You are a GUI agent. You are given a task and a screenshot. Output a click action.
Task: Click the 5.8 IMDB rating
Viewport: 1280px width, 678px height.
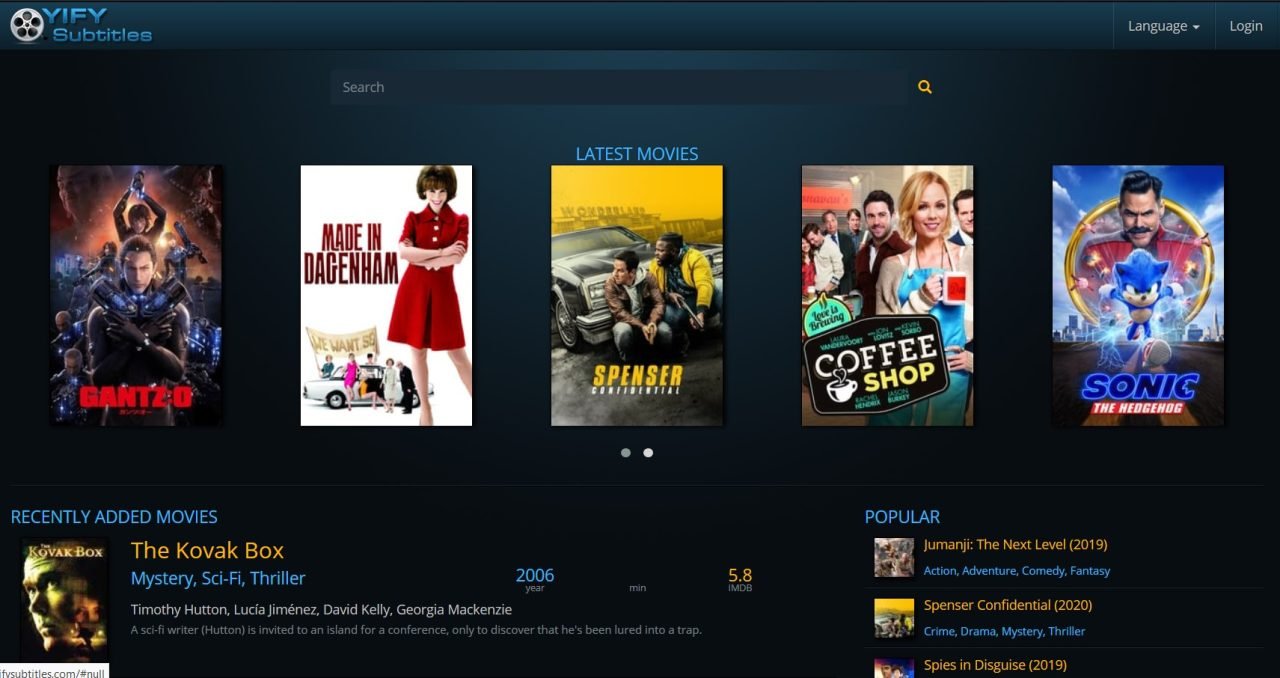740,575
